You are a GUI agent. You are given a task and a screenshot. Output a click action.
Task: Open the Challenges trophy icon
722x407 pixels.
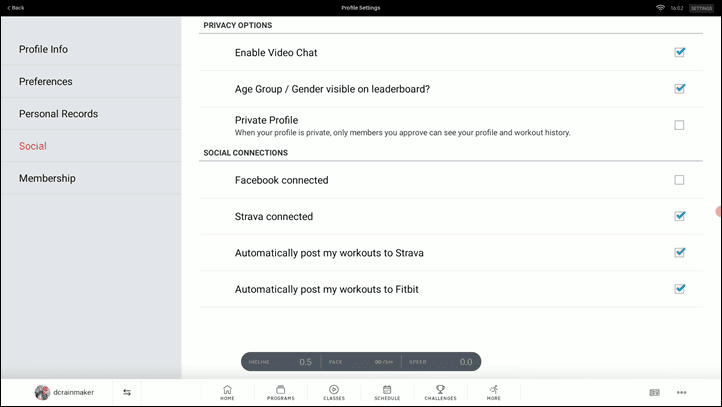point(440,392)
